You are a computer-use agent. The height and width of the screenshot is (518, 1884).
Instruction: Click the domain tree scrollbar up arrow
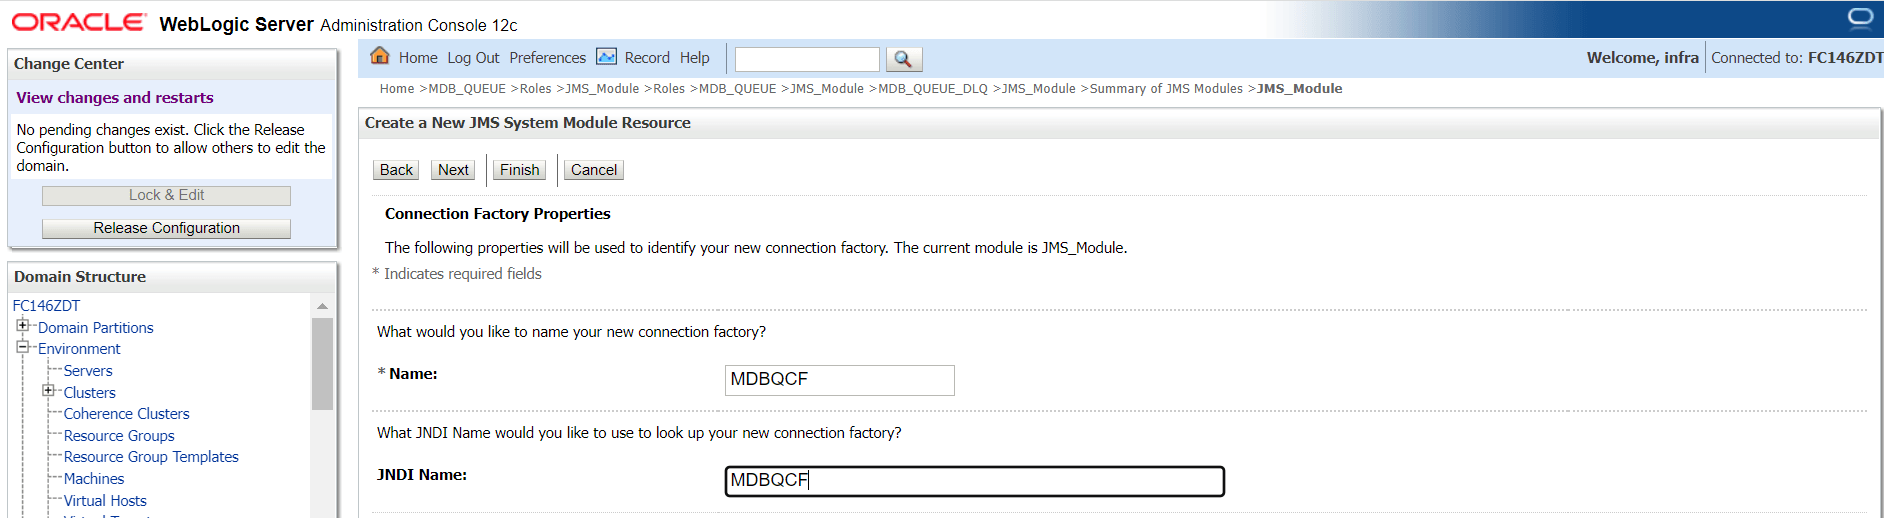(x=322, y=306)
